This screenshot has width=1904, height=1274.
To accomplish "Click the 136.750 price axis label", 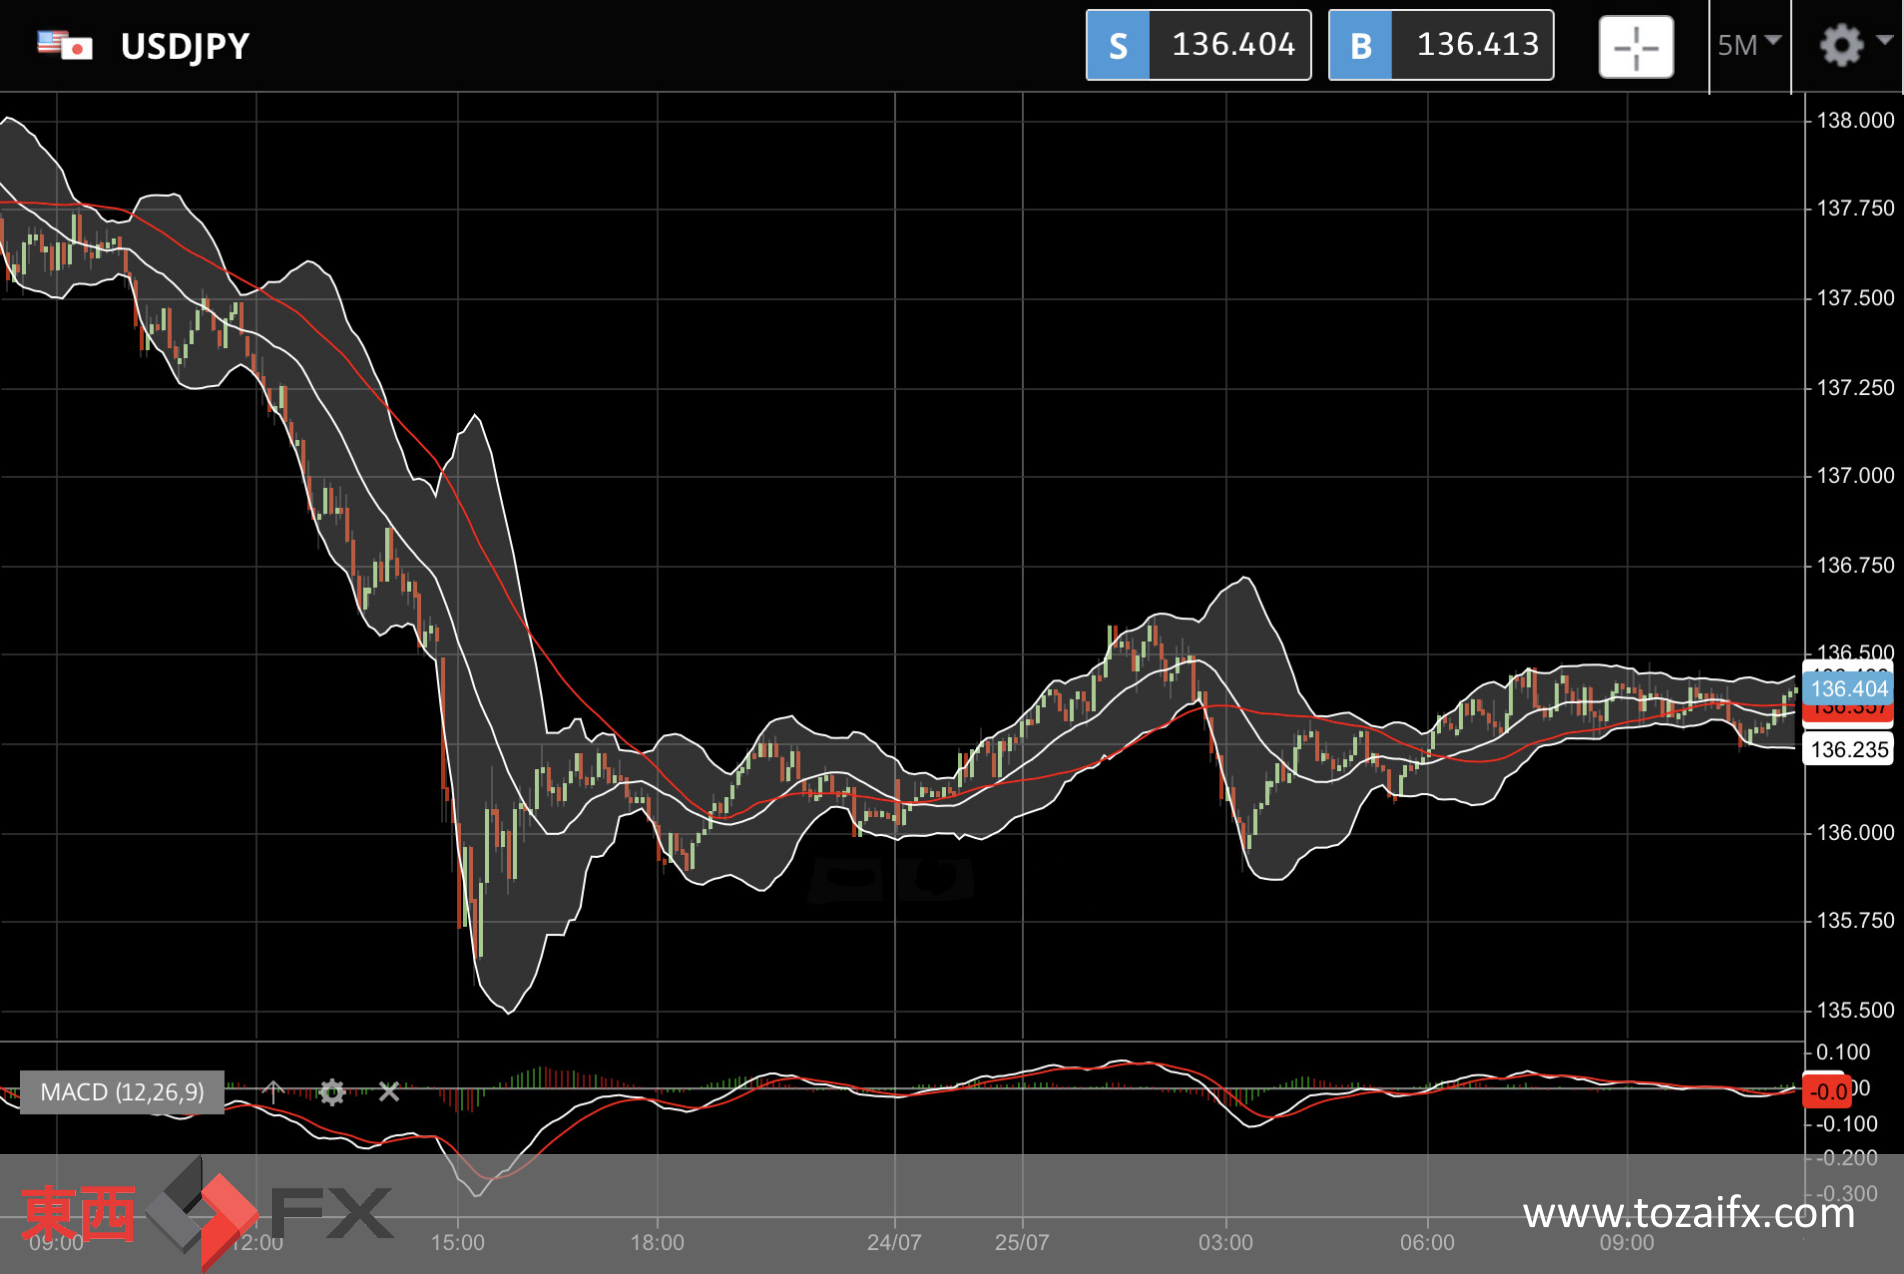I will (x=1855, y=565).
